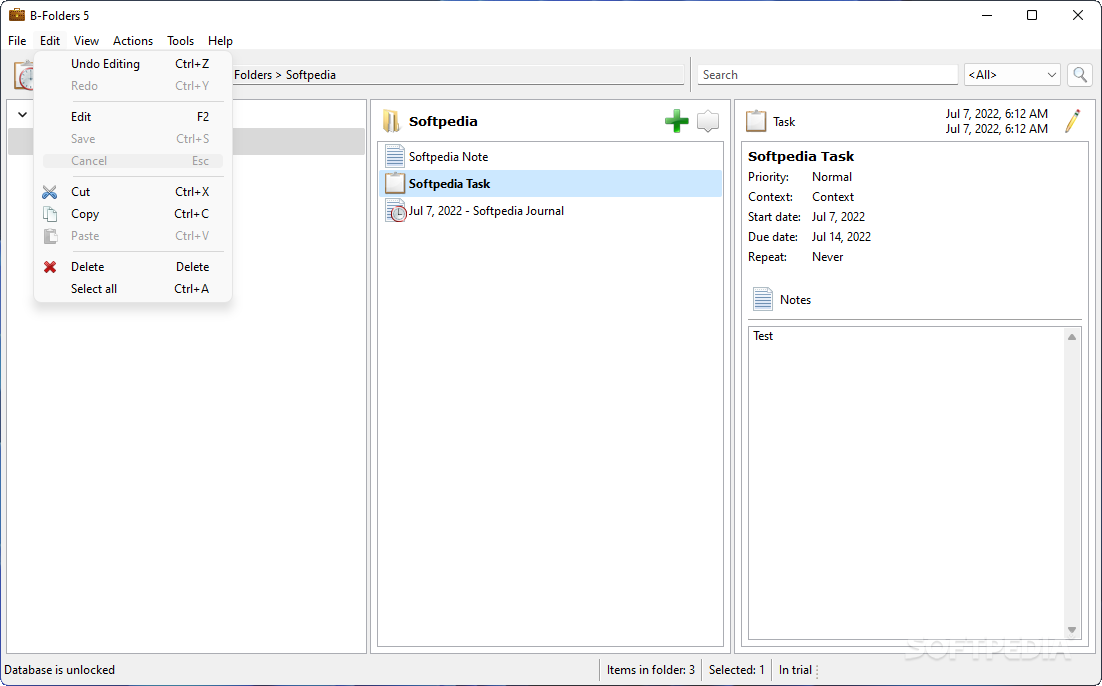Open the <All> filter dropdown
Screen dimensions: 1102x686
(1012, 75)
